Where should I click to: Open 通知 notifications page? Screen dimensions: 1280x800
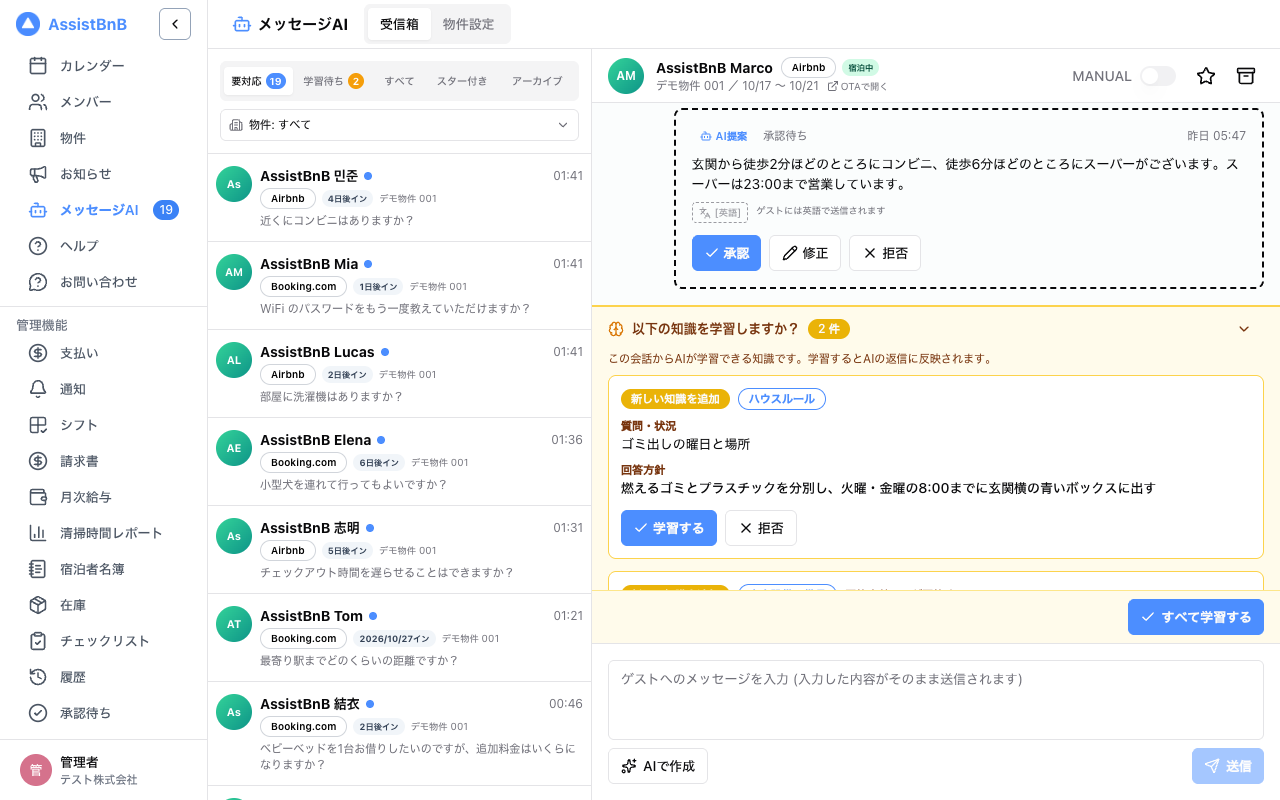[104, 389]
